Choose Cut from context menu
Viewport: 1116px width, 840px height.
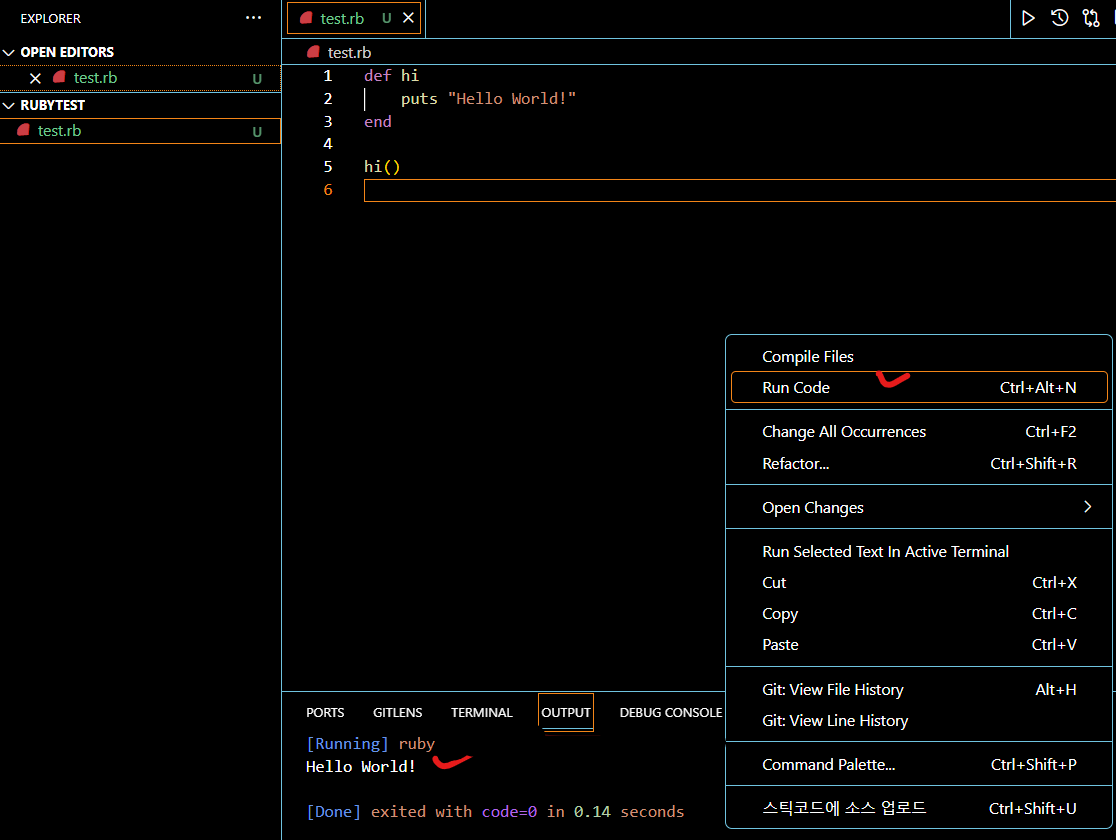(918, 582)
